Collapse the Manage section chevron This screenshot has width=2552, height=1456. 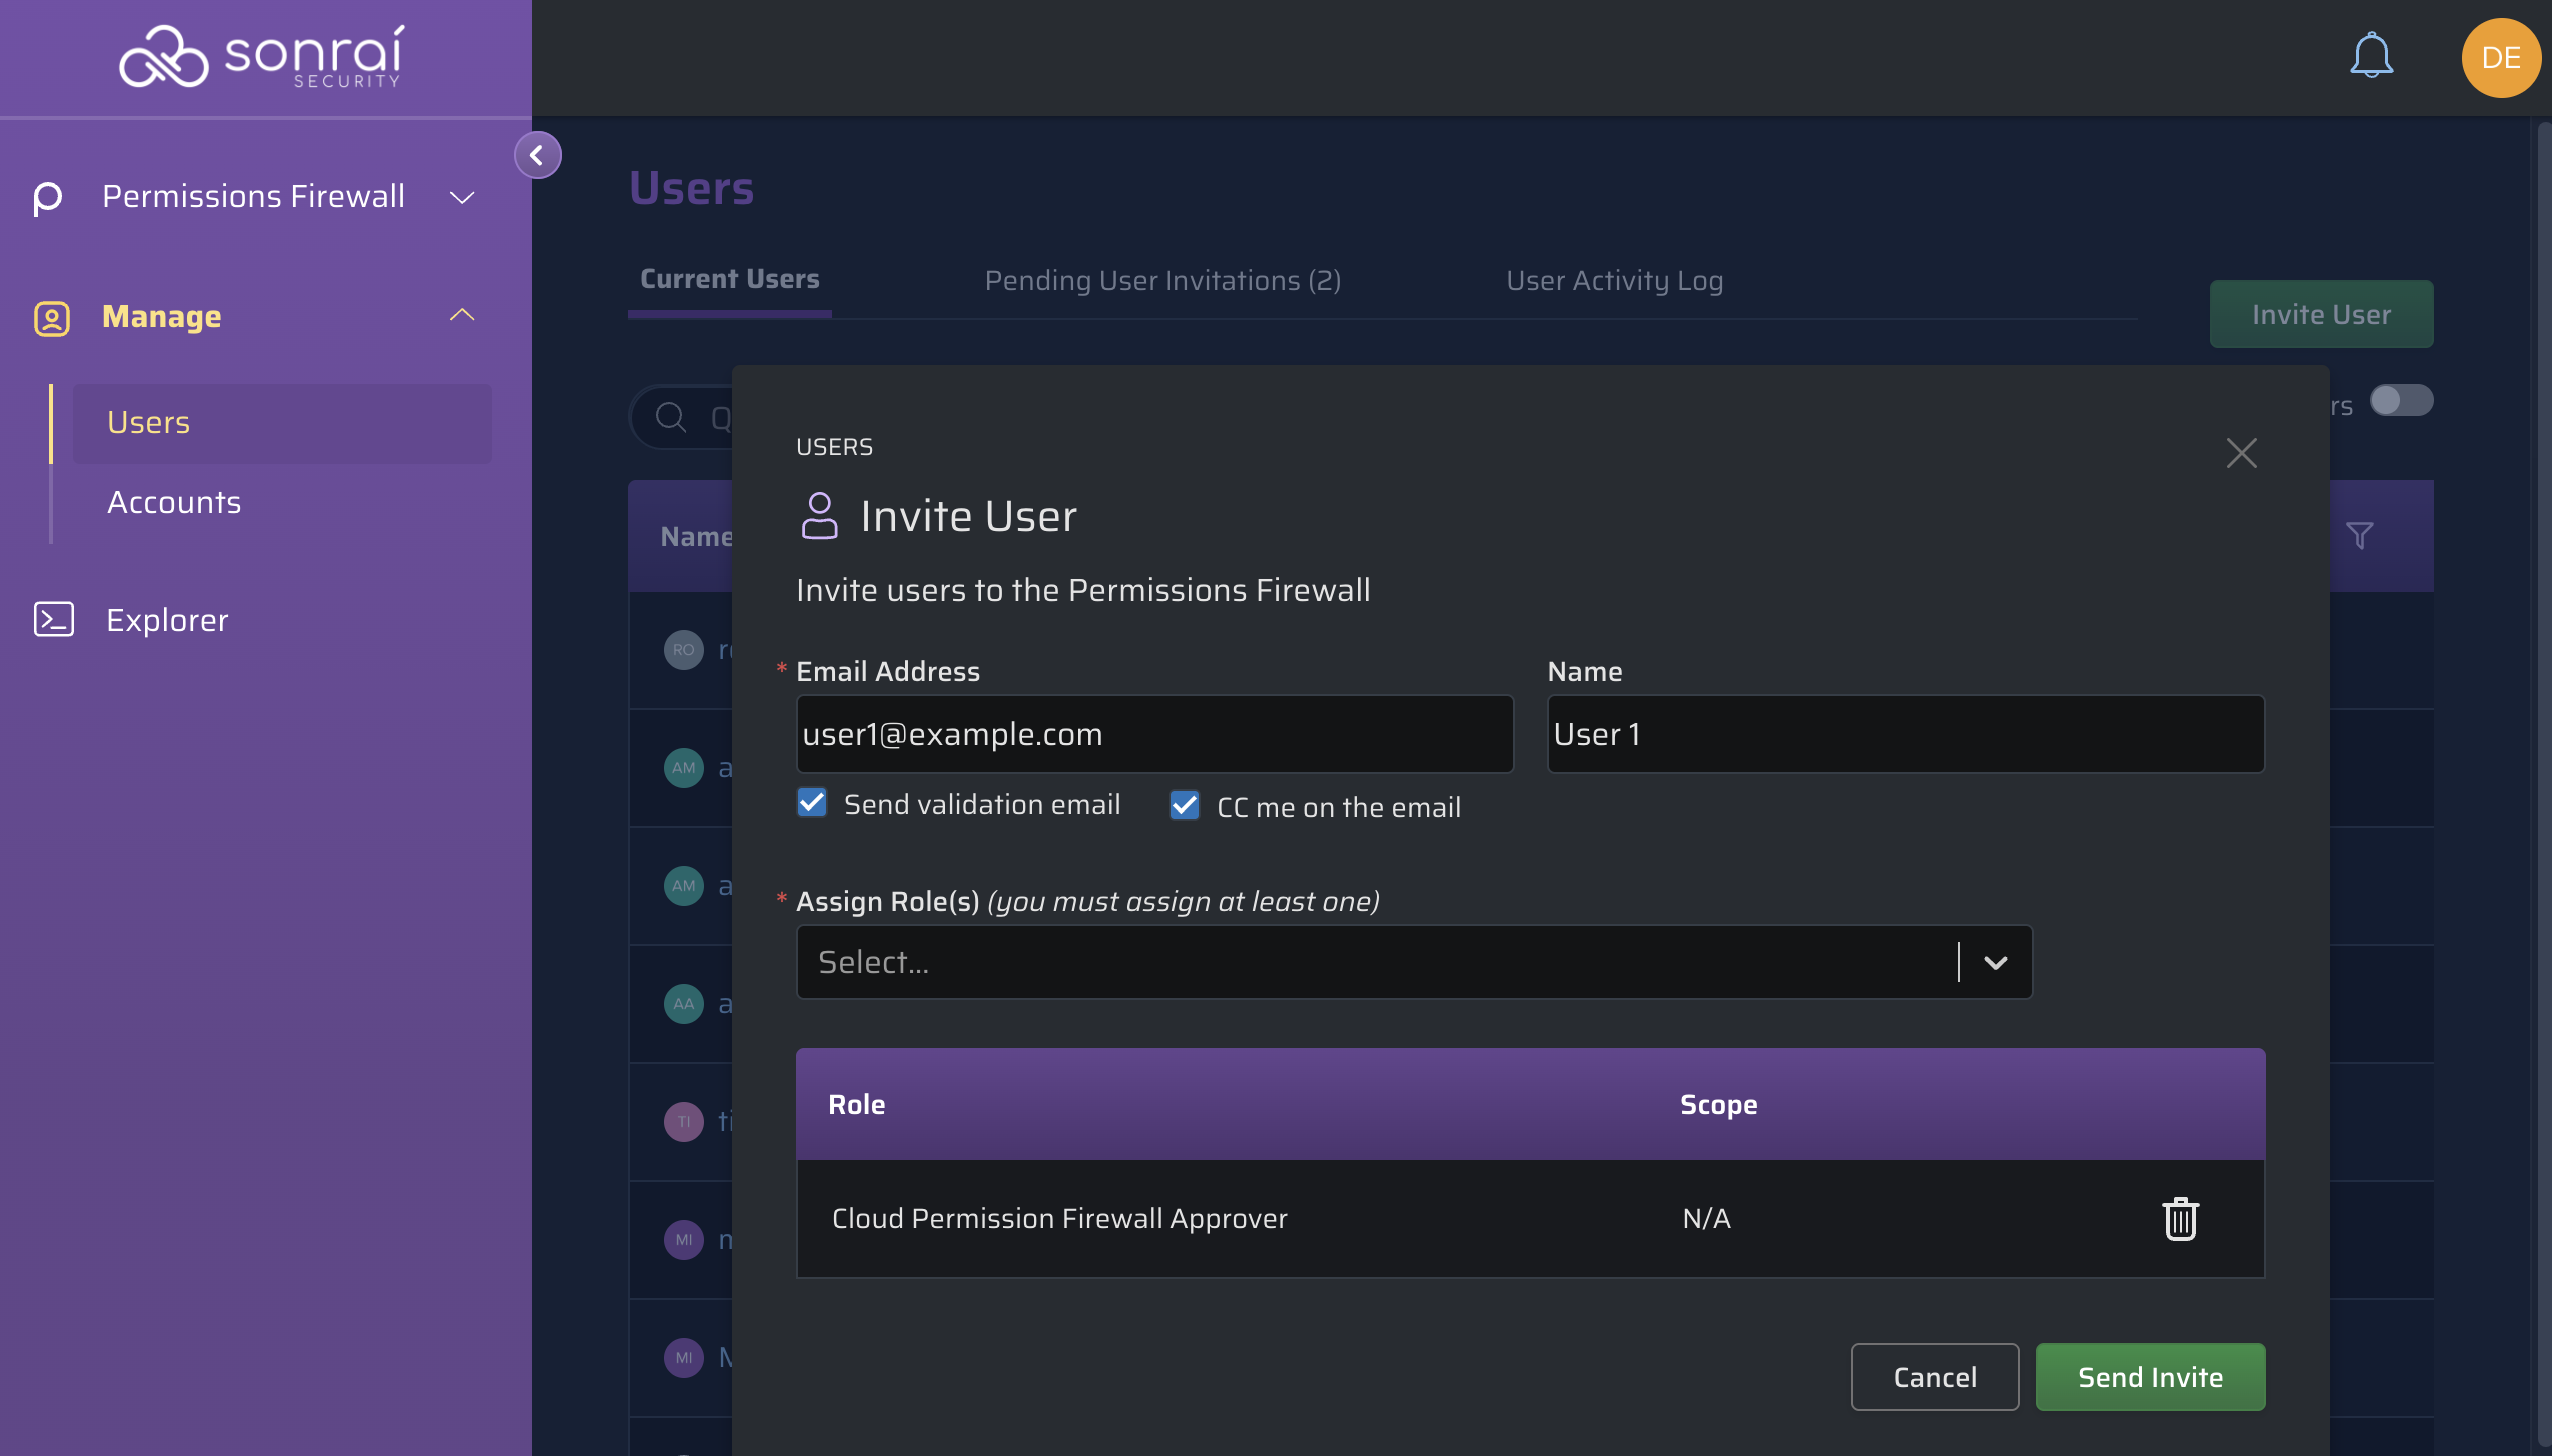pos(462,315)
